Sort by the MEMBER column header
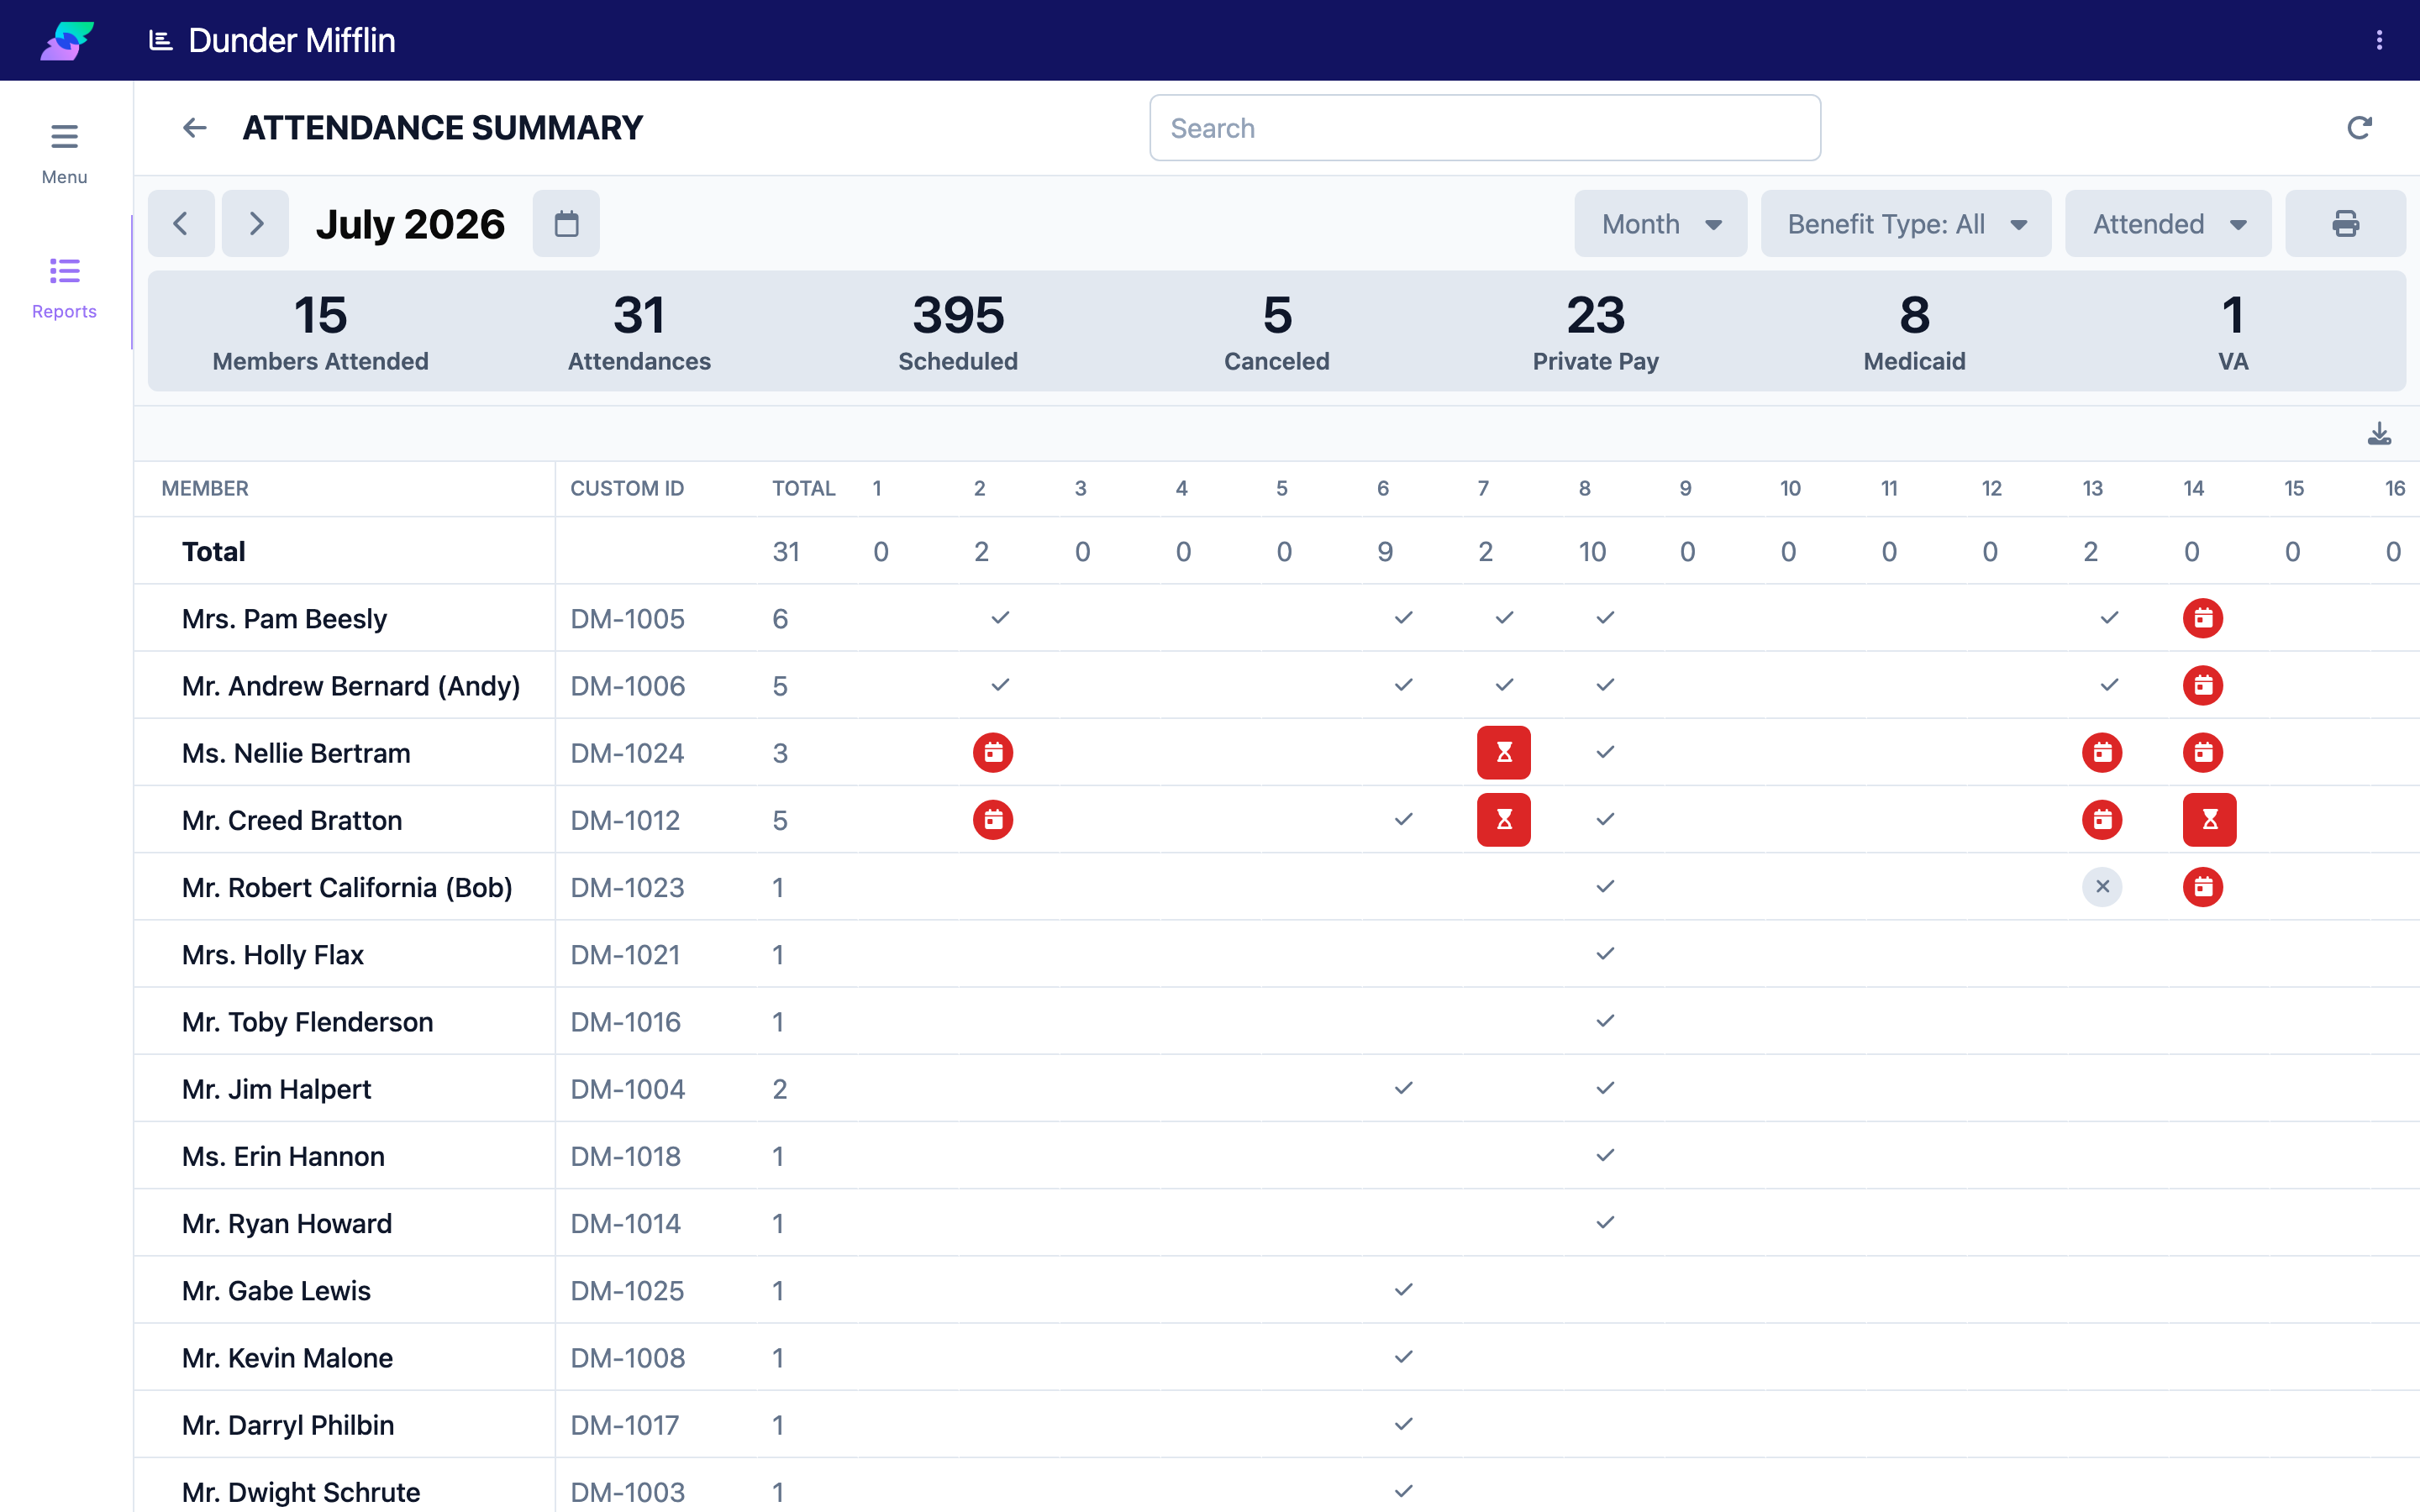Screen dimensions: 2420x1512 pyautogui.click(x=205, y=488)
